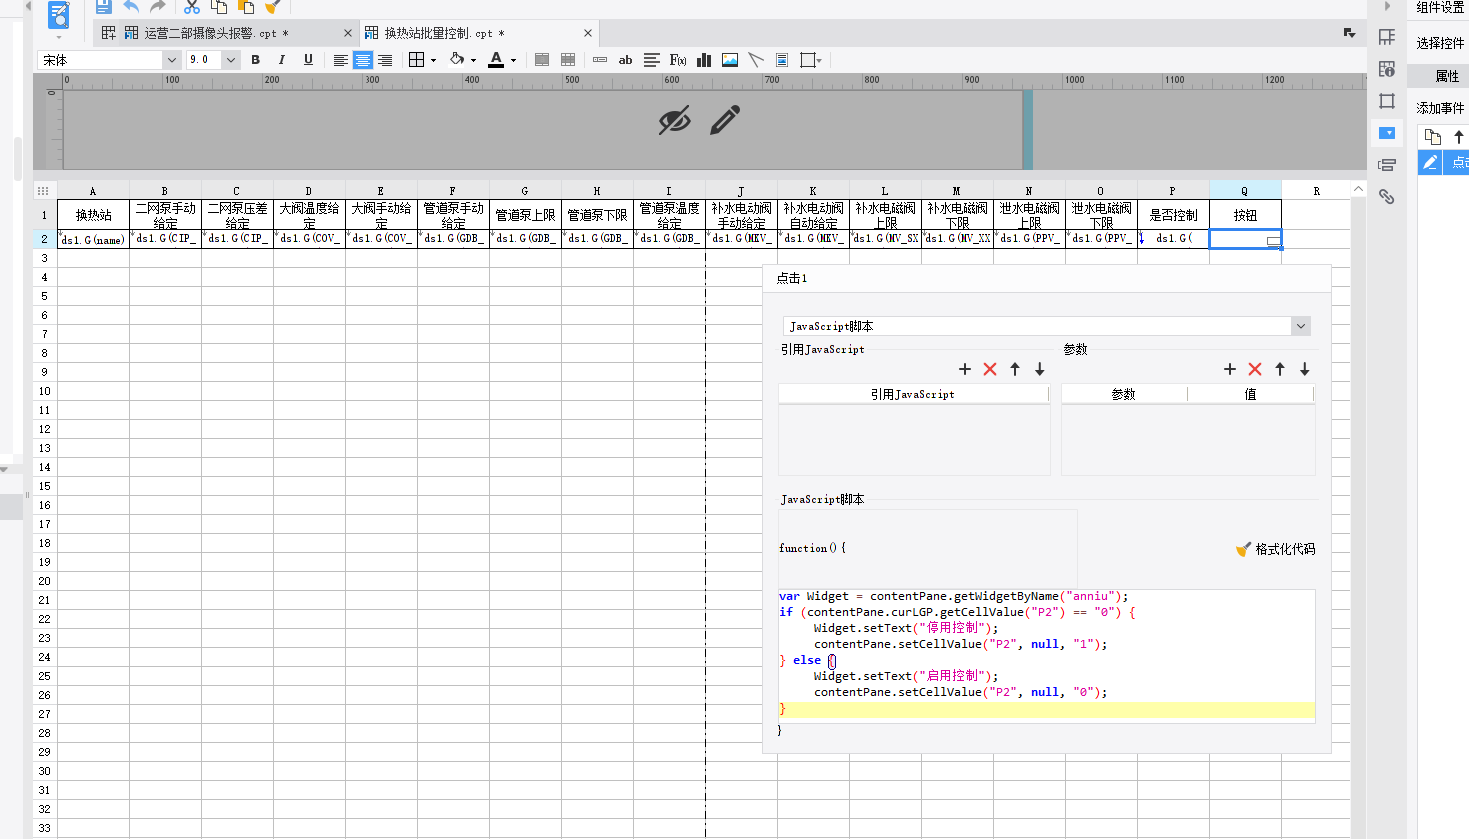
Task: Open the conditional attributes icon in right sidebar
Action: pyautogui.click(x=1386, y=165)
